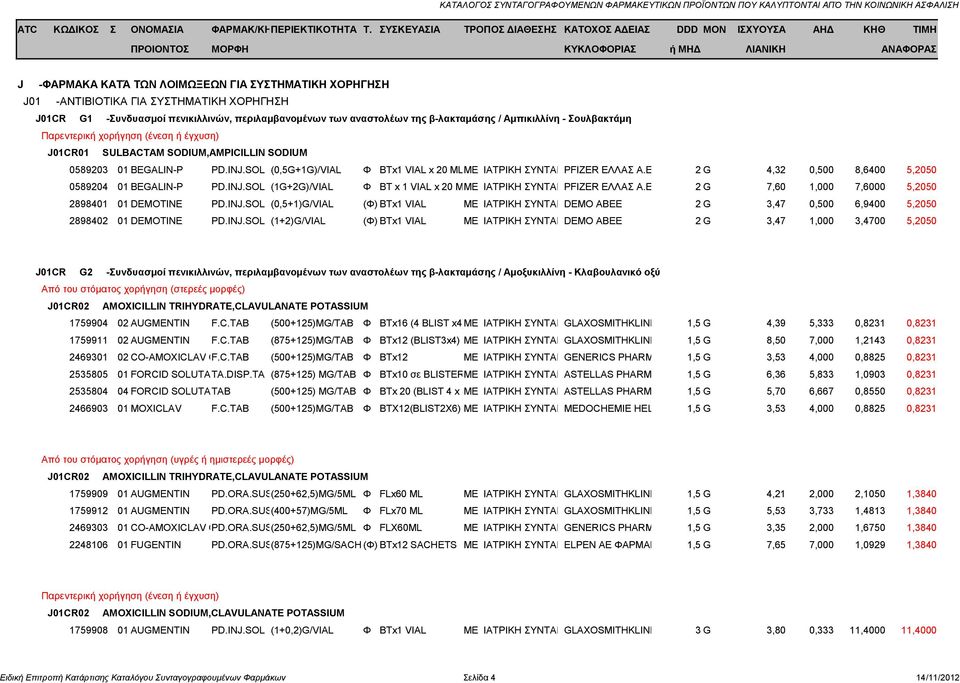The image size is (960, 683).
Task: Click reference price 11,4000 in red
Action: click(x=918, y=630)
